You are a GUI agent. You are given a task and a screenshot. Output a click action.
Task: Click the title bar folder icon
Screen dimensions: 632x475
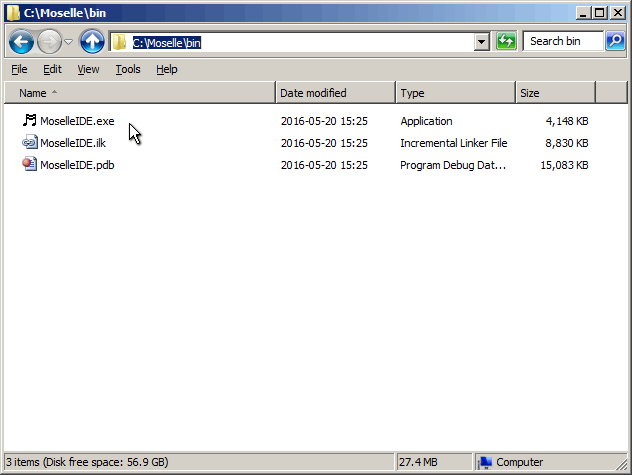tap(13, 12)
